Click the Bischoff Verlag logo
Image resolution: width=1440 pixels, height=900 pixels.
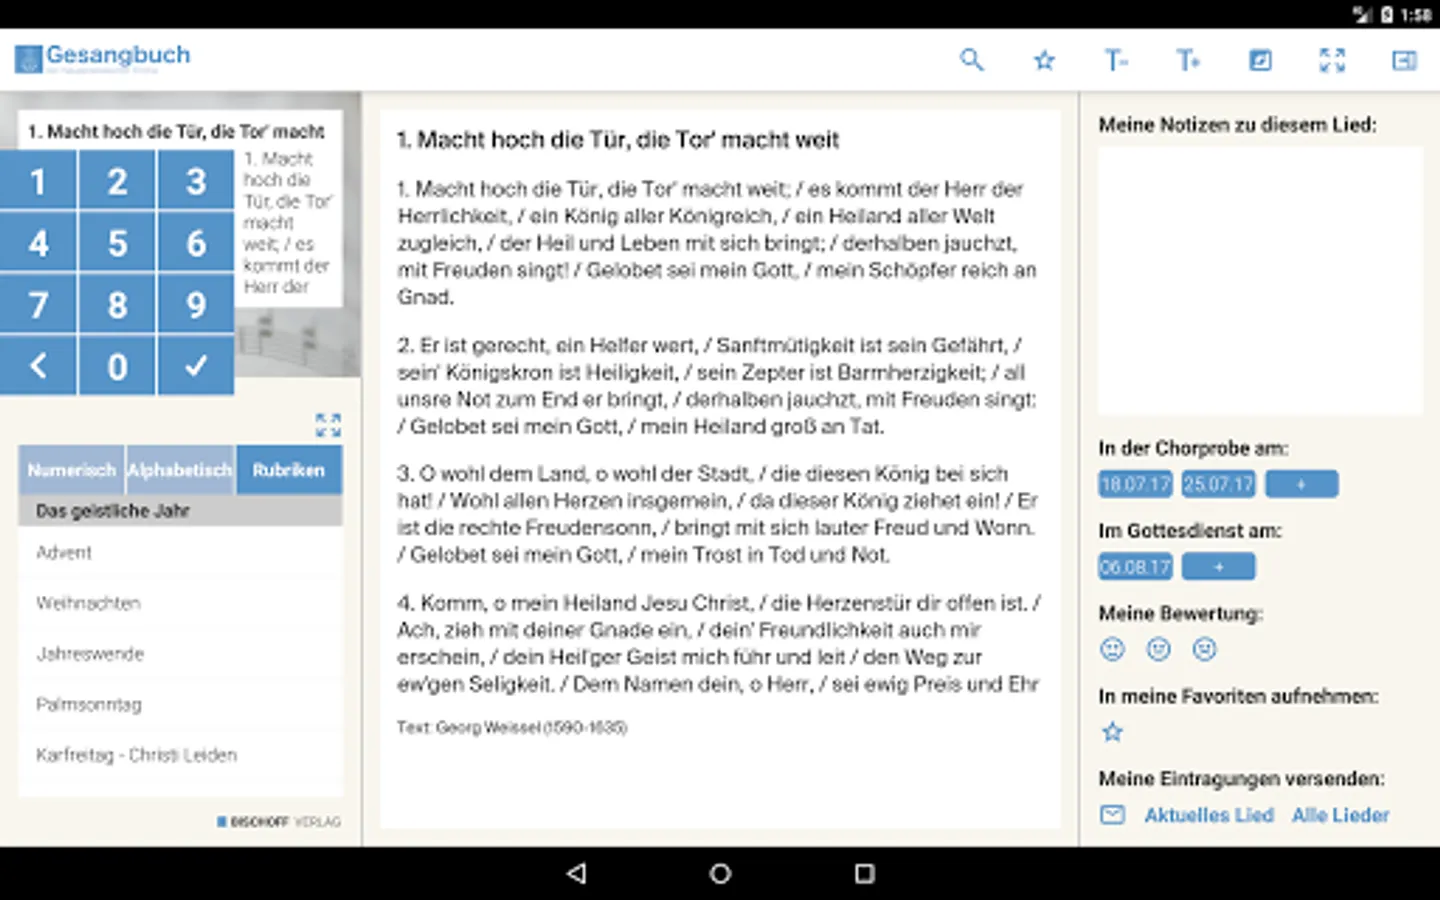coord(279,822)
